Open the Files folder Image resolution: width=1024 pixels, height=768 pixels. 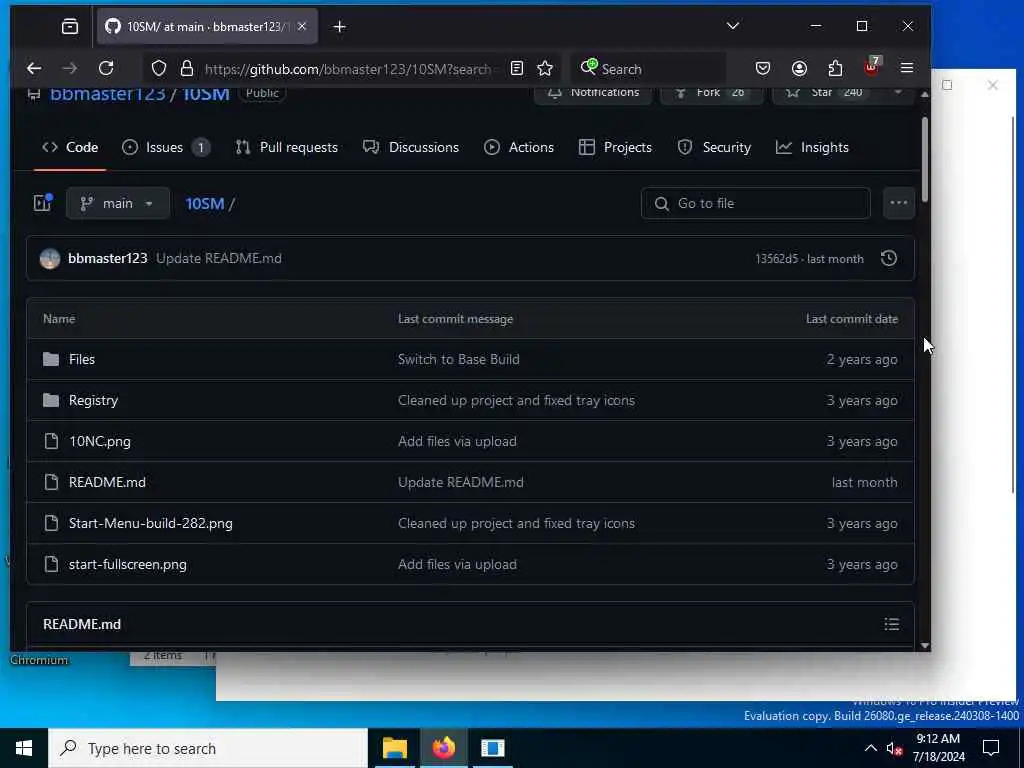tap(82, 359)
